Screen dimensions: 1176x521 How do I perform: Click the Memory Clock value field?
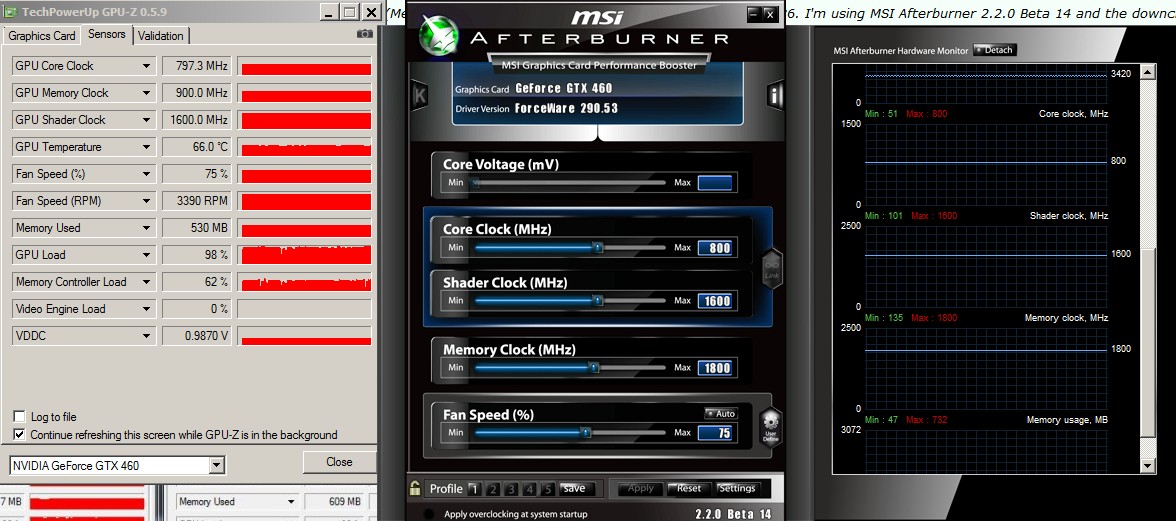coord(715,368)
